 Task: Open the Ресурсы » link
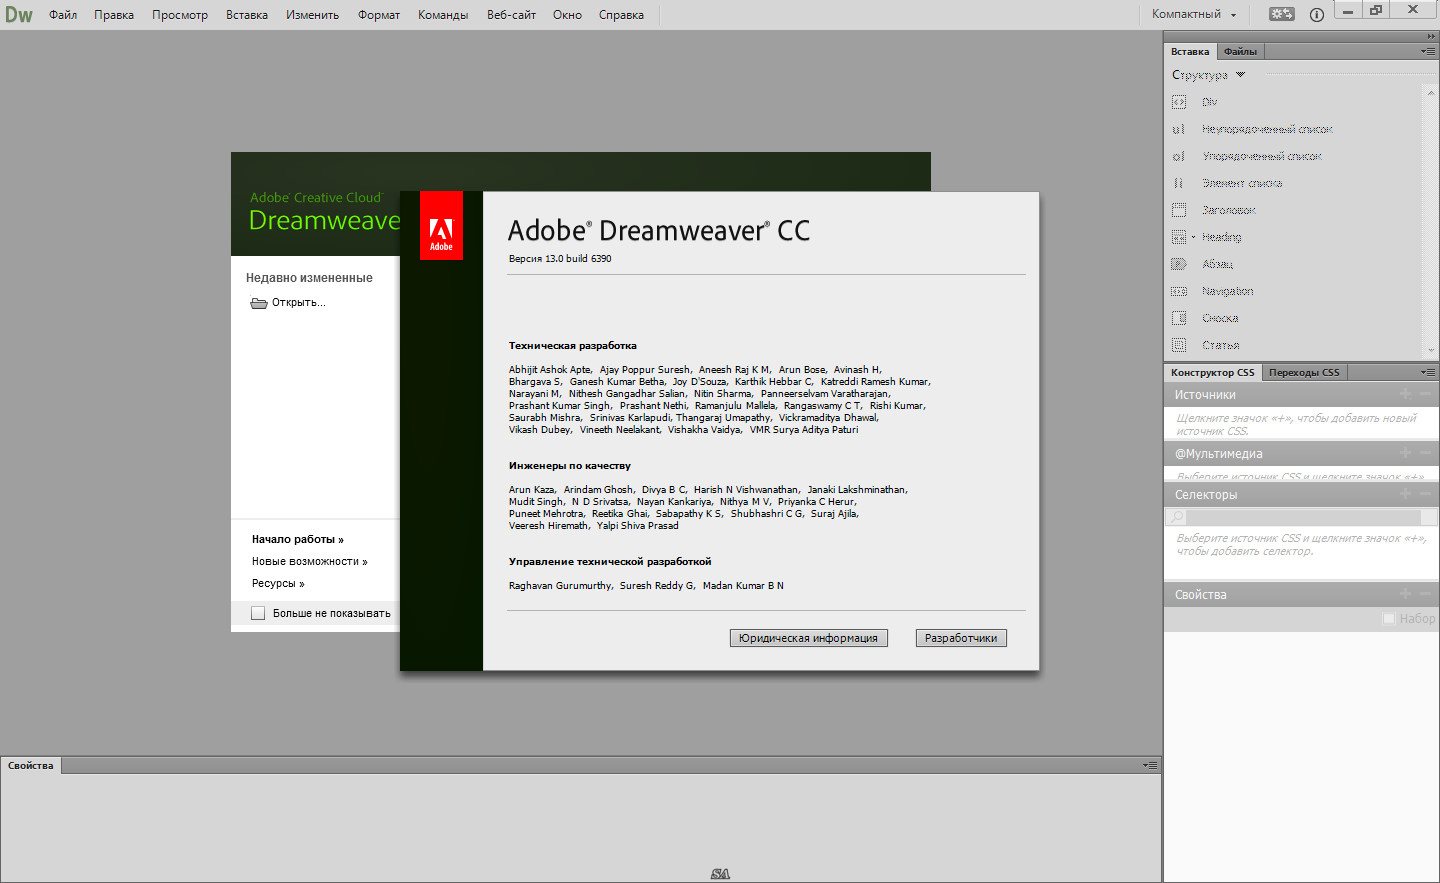coord(278,583)
